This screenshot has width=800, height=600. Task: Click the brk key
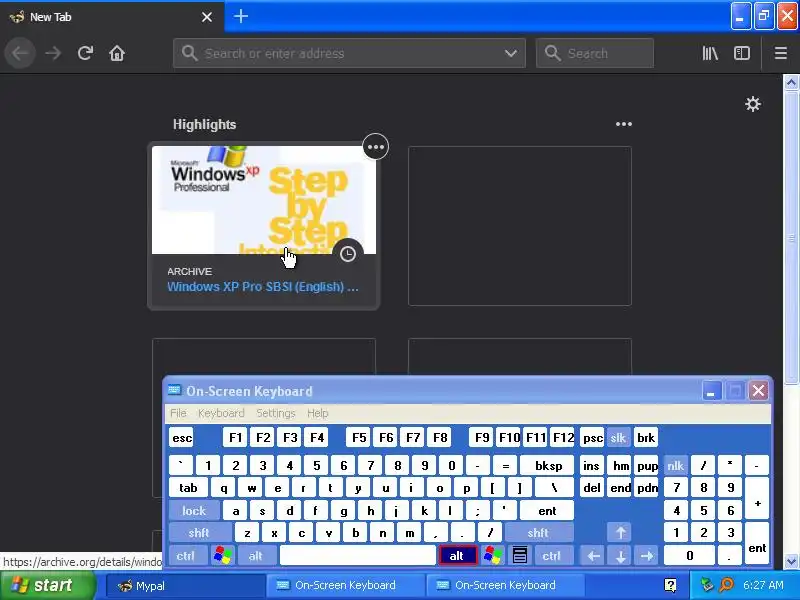[645, 438]
